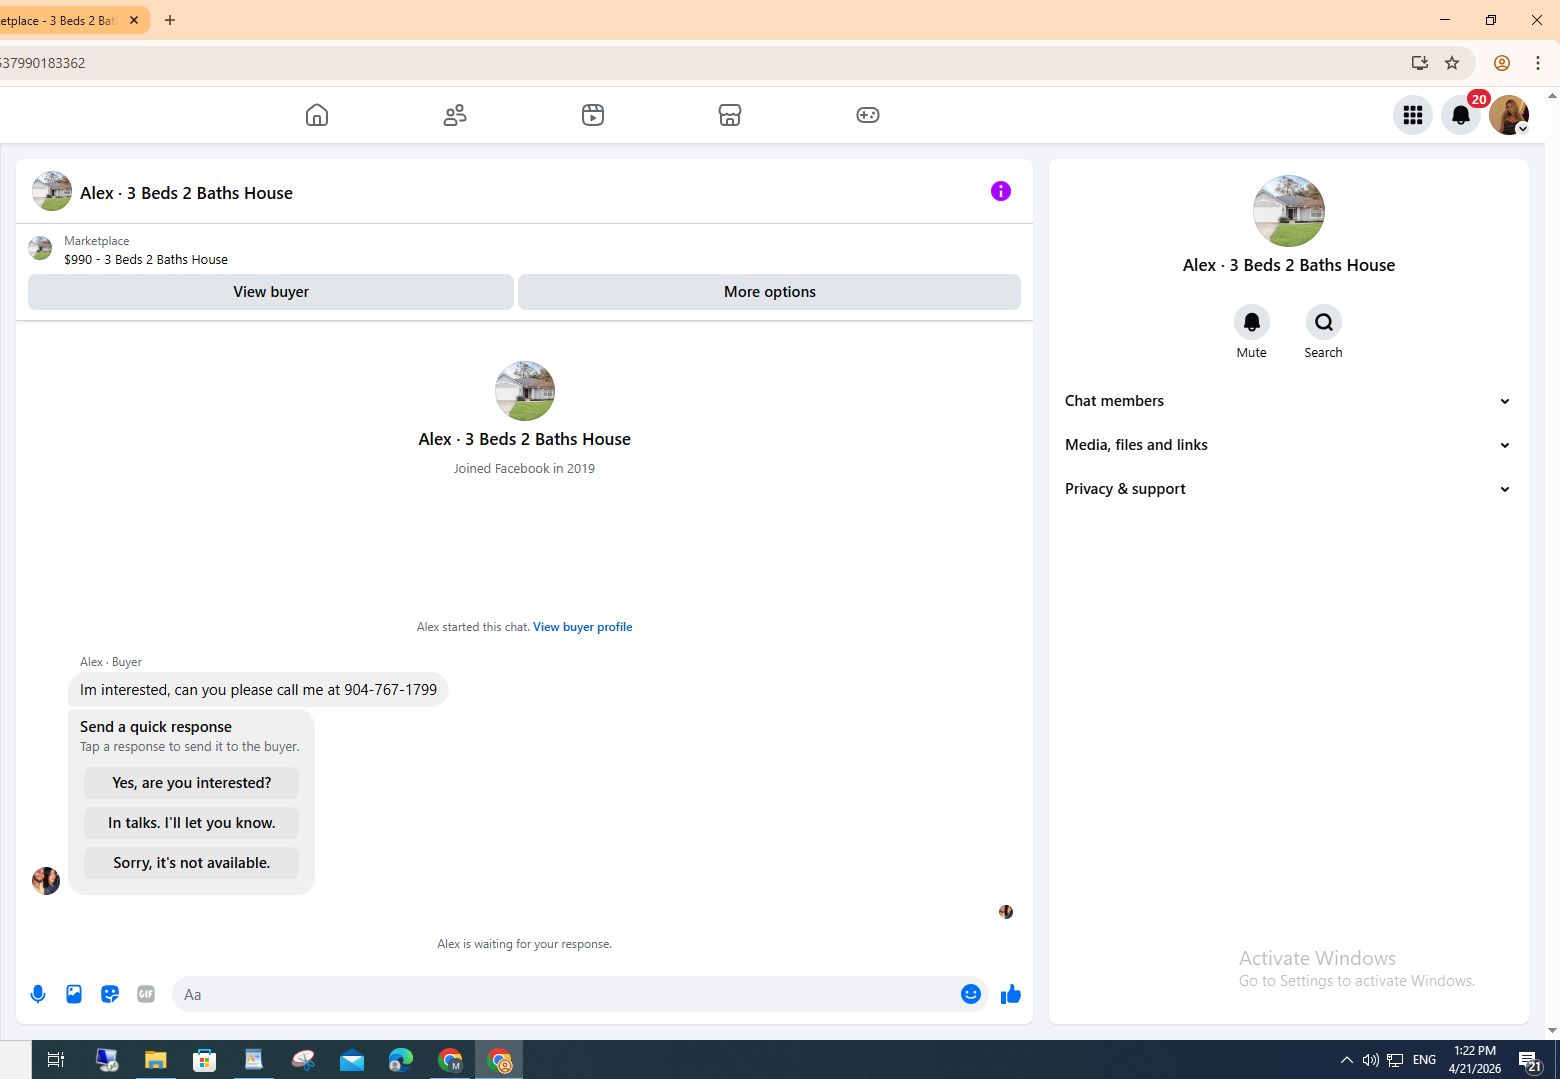Open the Video (Watch) icon

coord(593,115)
